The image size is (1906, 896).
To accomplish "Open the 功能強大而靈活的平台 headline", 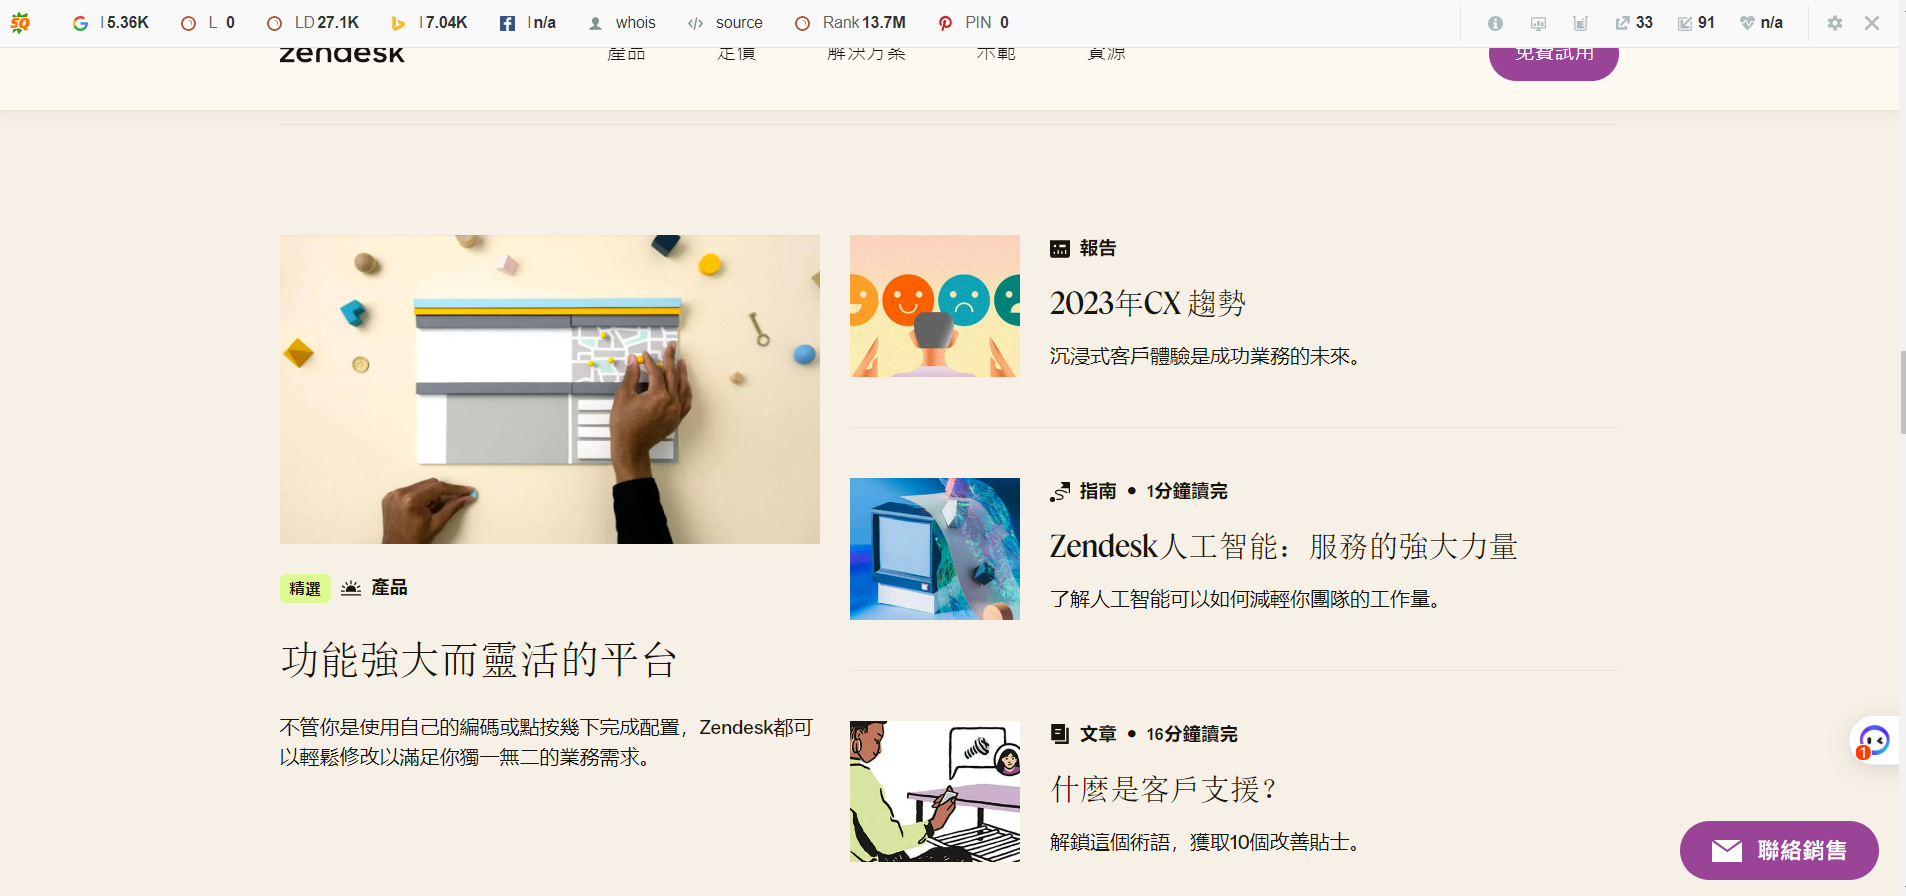I will point(479,660).
